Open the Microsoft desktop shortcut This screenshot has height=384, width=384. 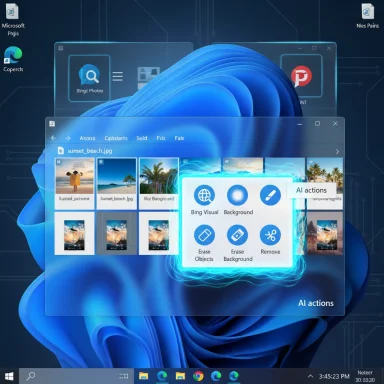click(13, 19)
